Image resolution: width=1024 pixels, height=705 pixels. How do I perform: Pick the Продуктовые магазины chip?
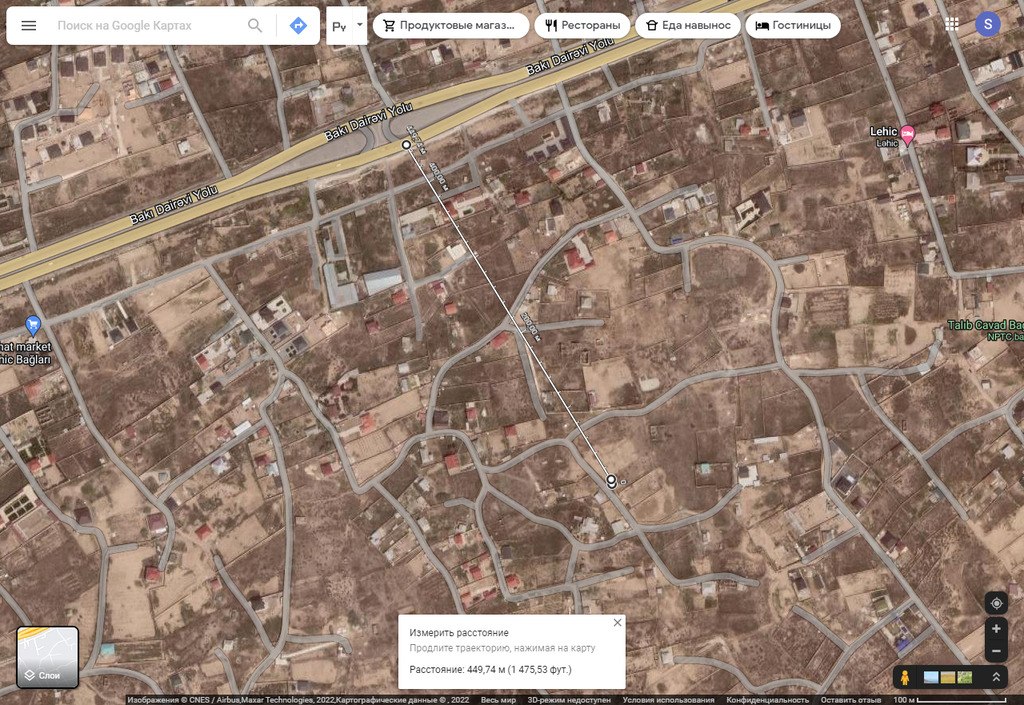tap(451, 26)
